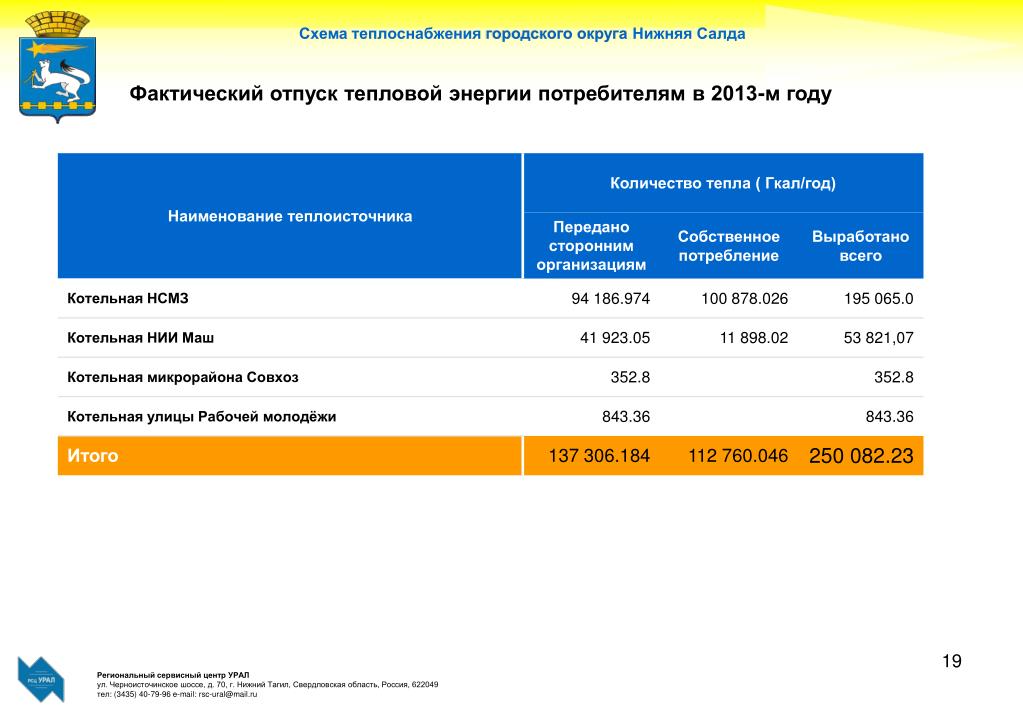Click the Nizhnyaya Salda coat of arms emblem

pos(57,67)
